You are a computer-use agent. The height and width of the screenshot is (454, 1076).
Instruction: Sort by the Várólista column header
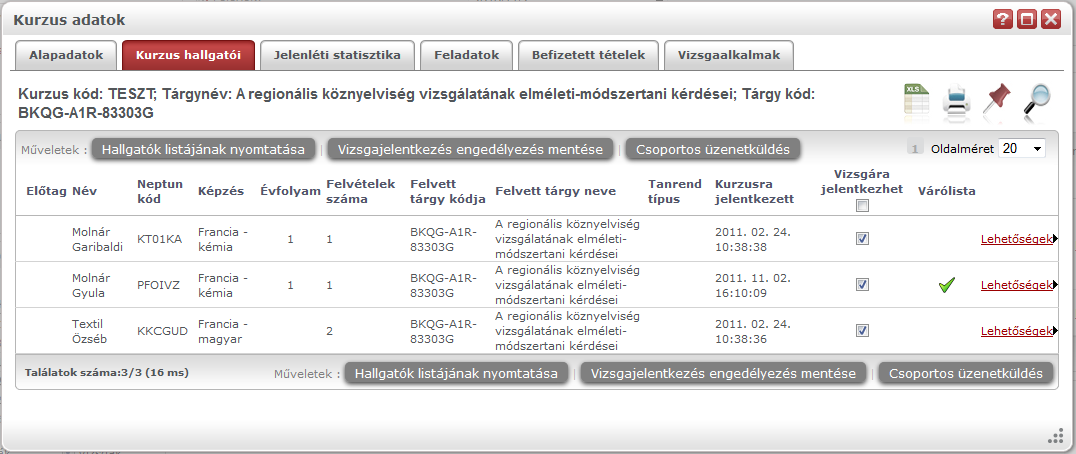(x=946, y=191)
